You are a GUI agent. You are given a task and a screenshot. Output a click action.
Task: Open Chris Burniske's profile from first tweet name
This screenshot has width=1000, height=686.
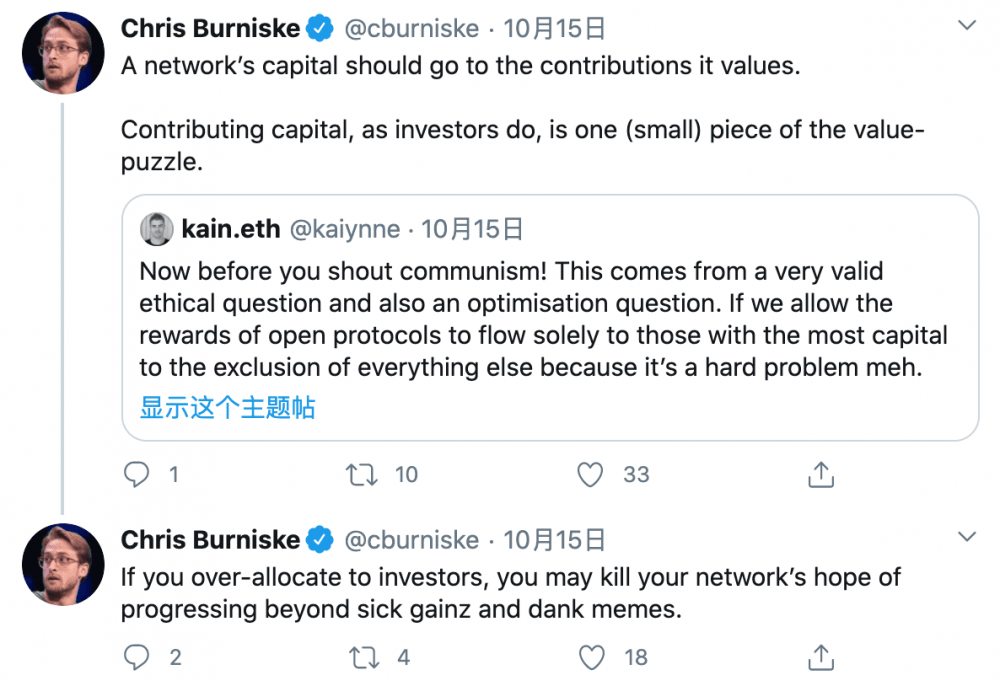tap(210, 29)
